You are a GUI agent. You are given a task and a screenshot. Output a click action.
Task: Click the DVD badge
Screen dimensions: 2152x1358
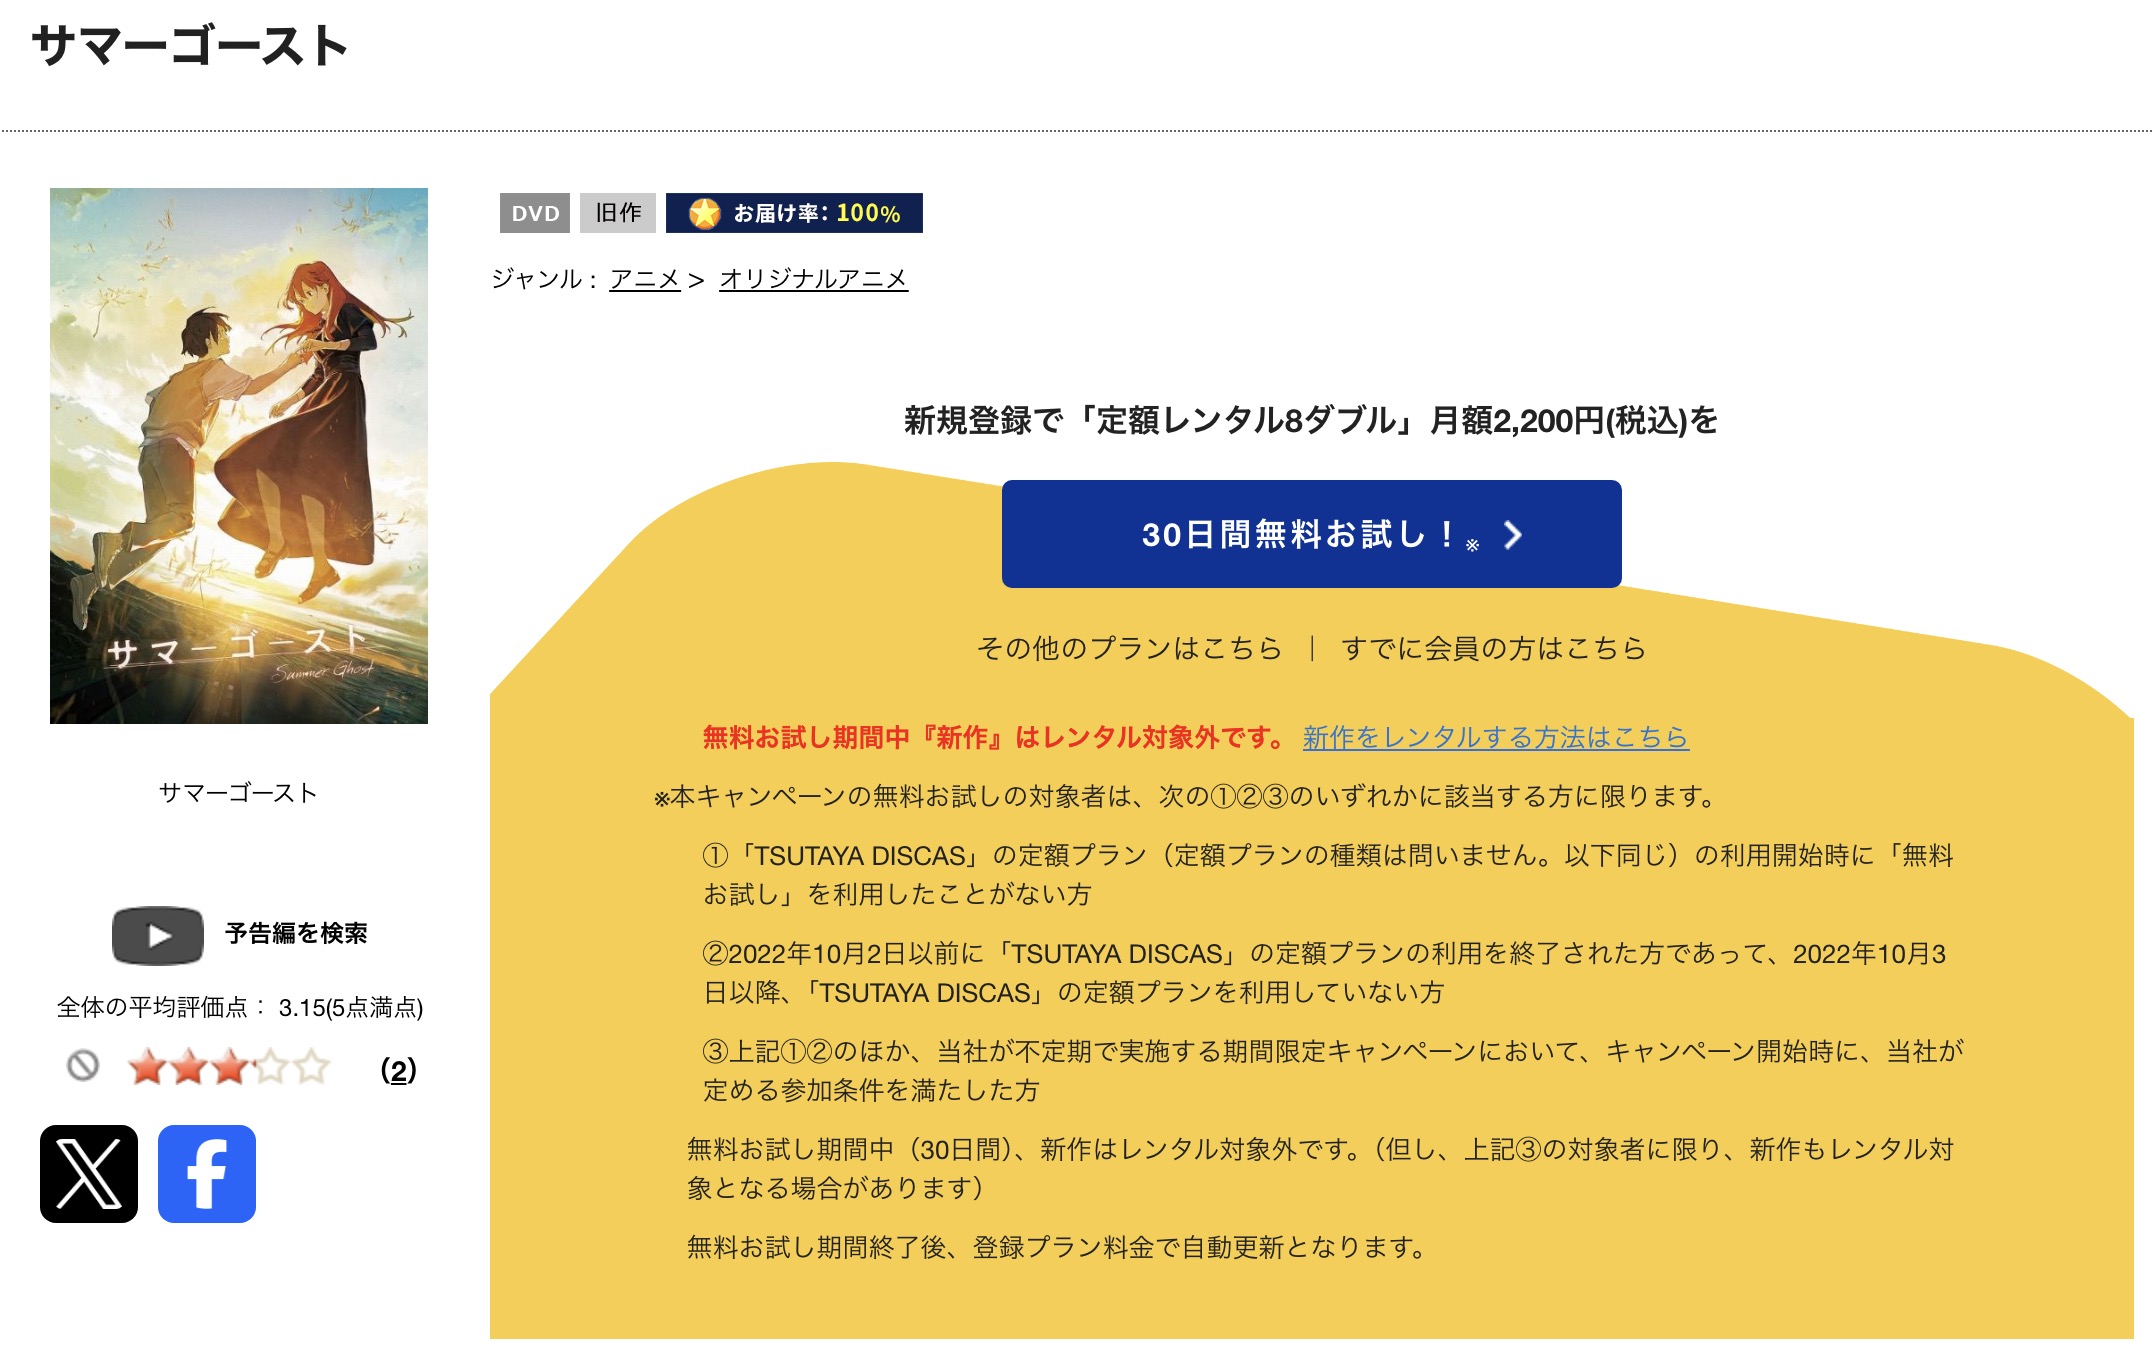coord(535,213)
